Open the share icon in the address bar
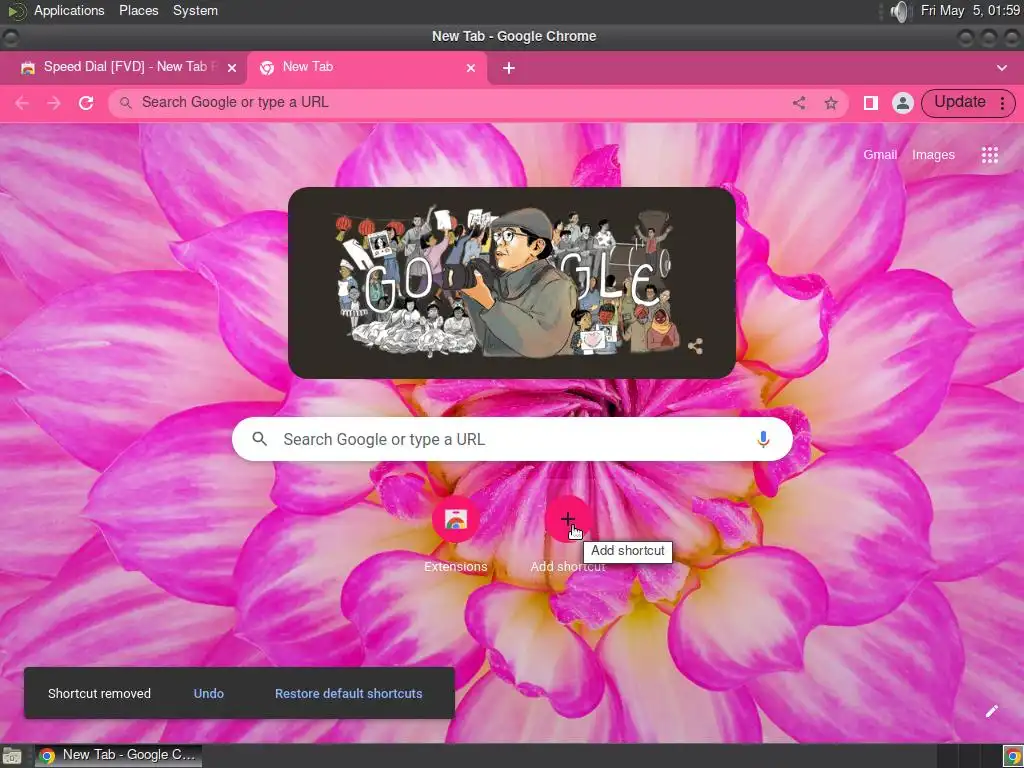The height and width of the screenshot is (768, 1024). (799, 103)
